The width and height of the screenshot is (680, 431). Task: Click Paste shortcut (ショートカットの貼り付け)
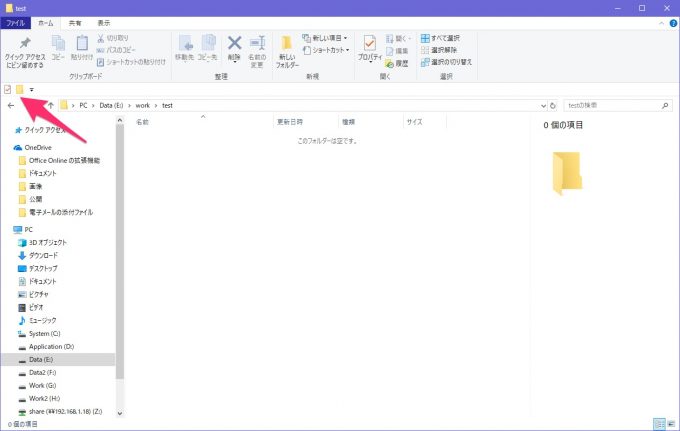131,62
